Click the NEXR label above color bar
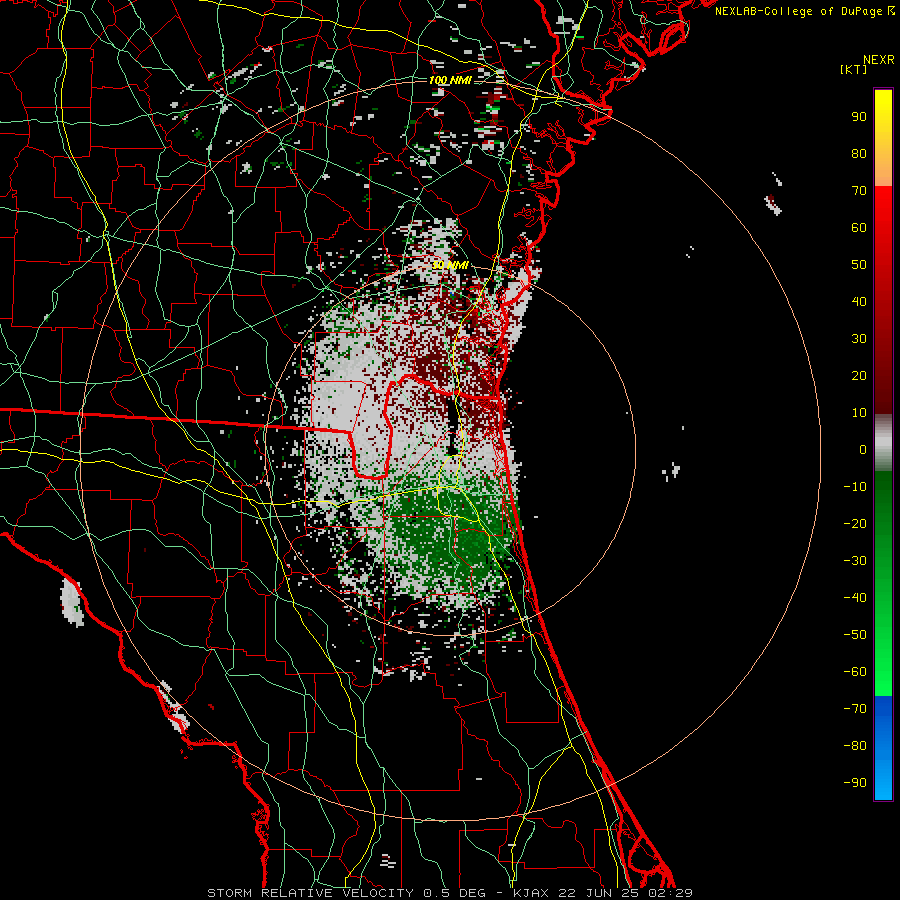 [x=879, y=60]
